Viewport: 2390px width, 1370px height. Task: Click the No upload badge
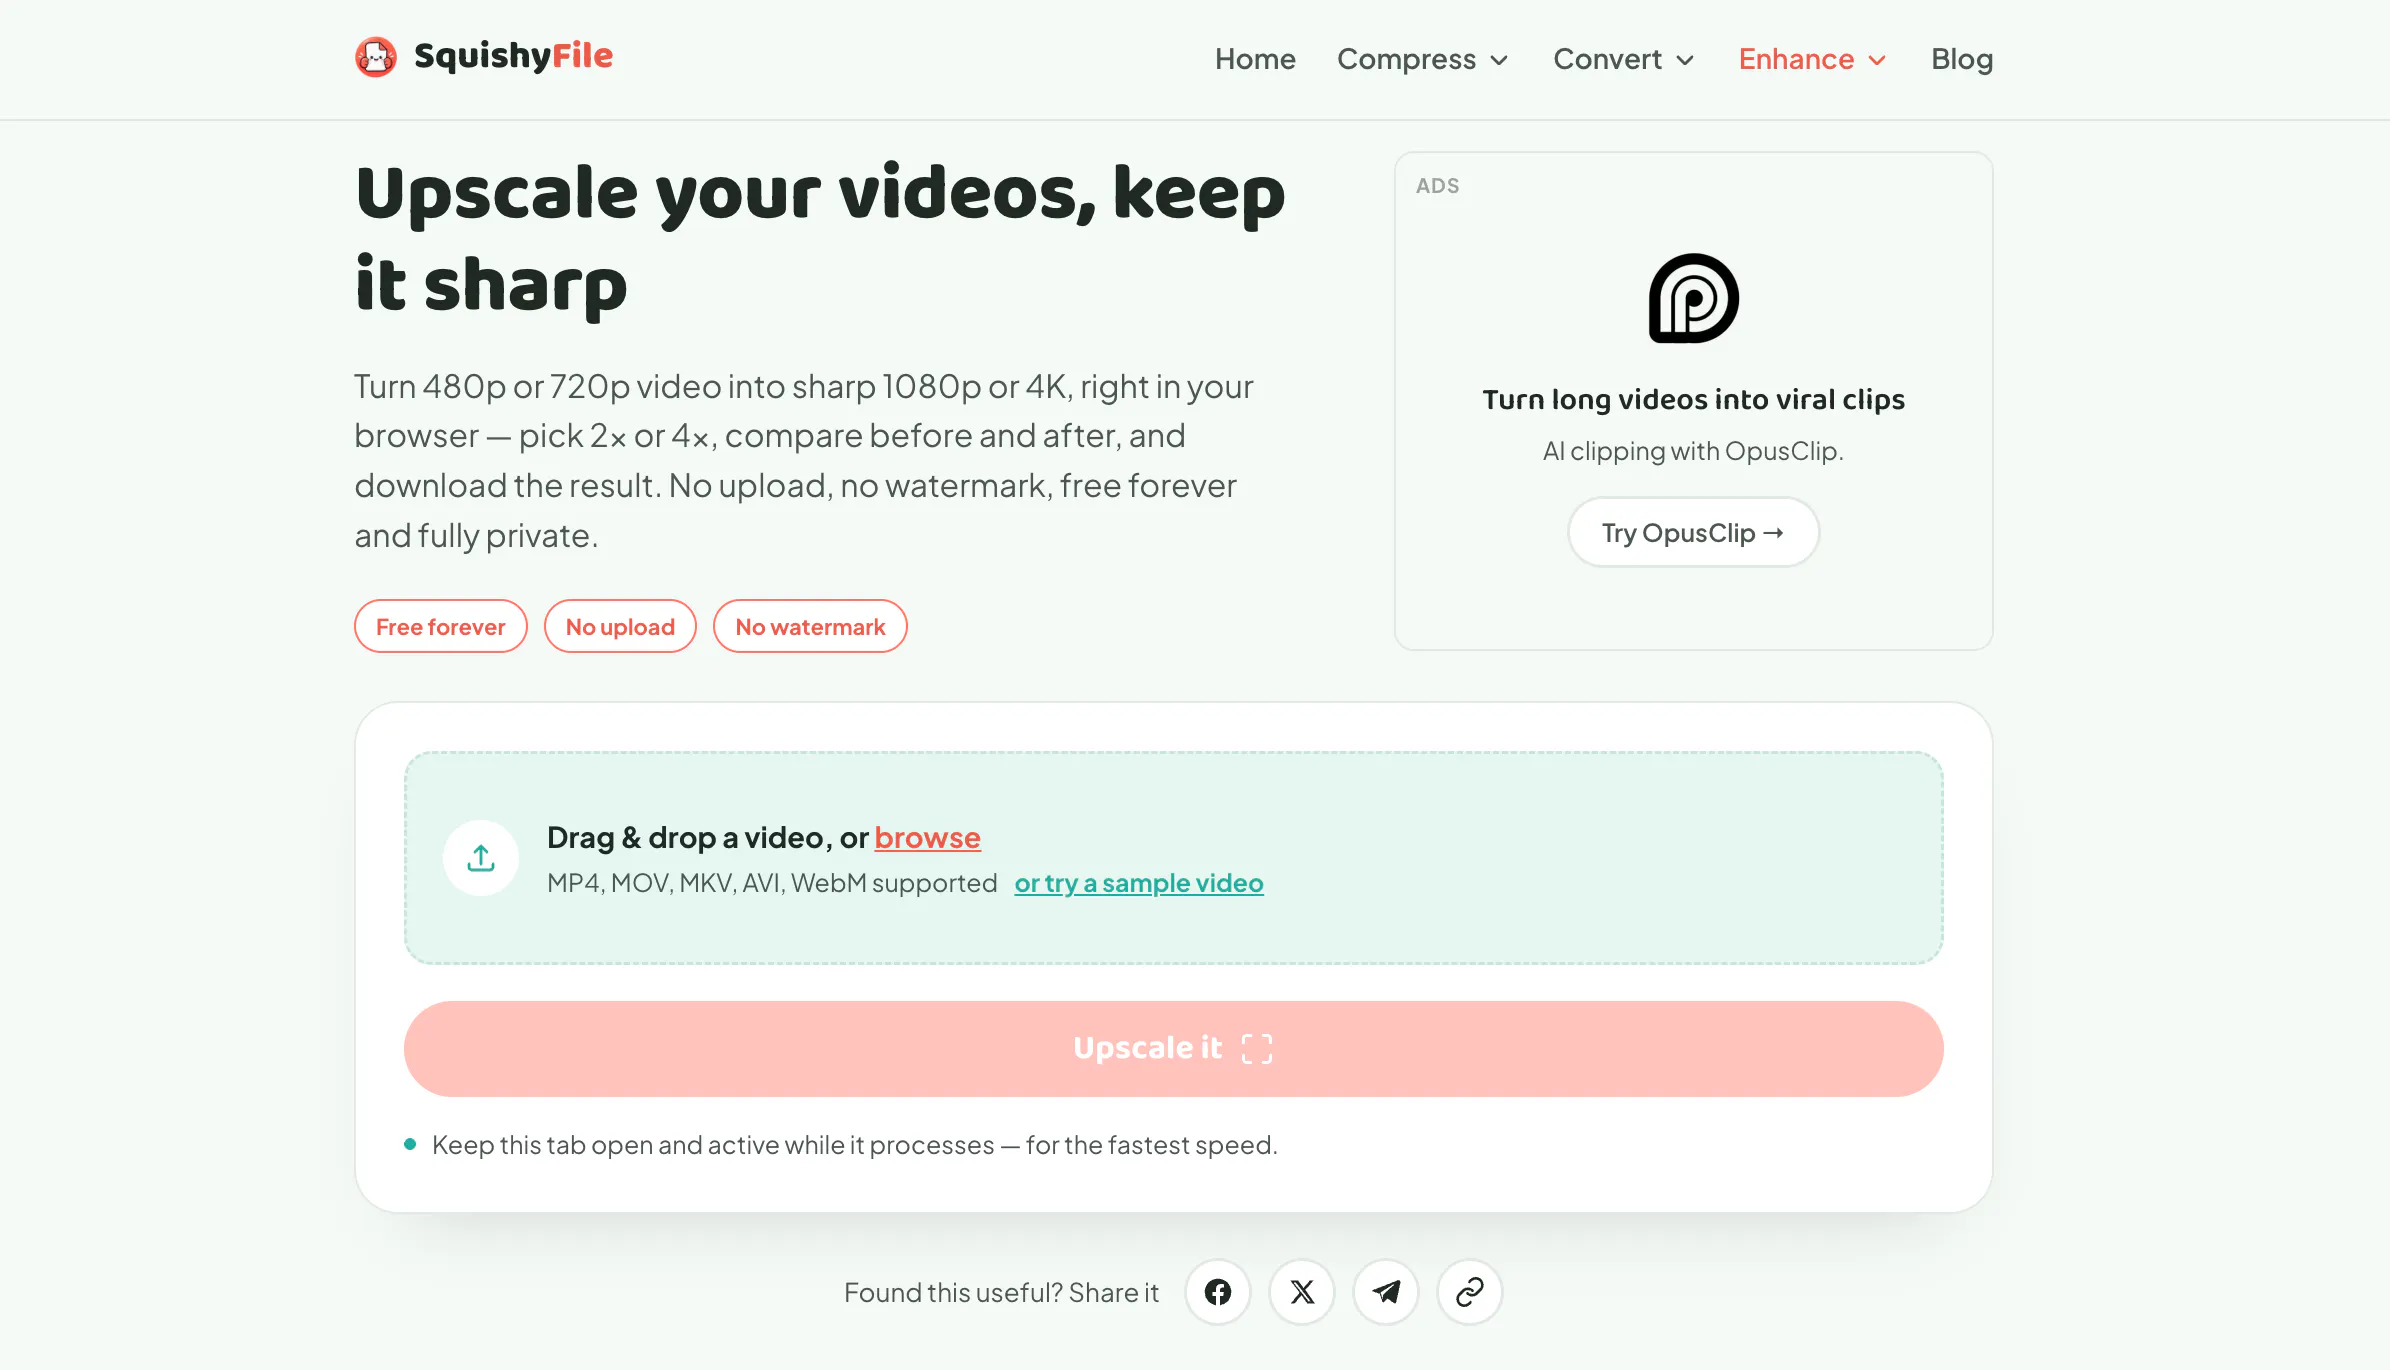point(620,627)
